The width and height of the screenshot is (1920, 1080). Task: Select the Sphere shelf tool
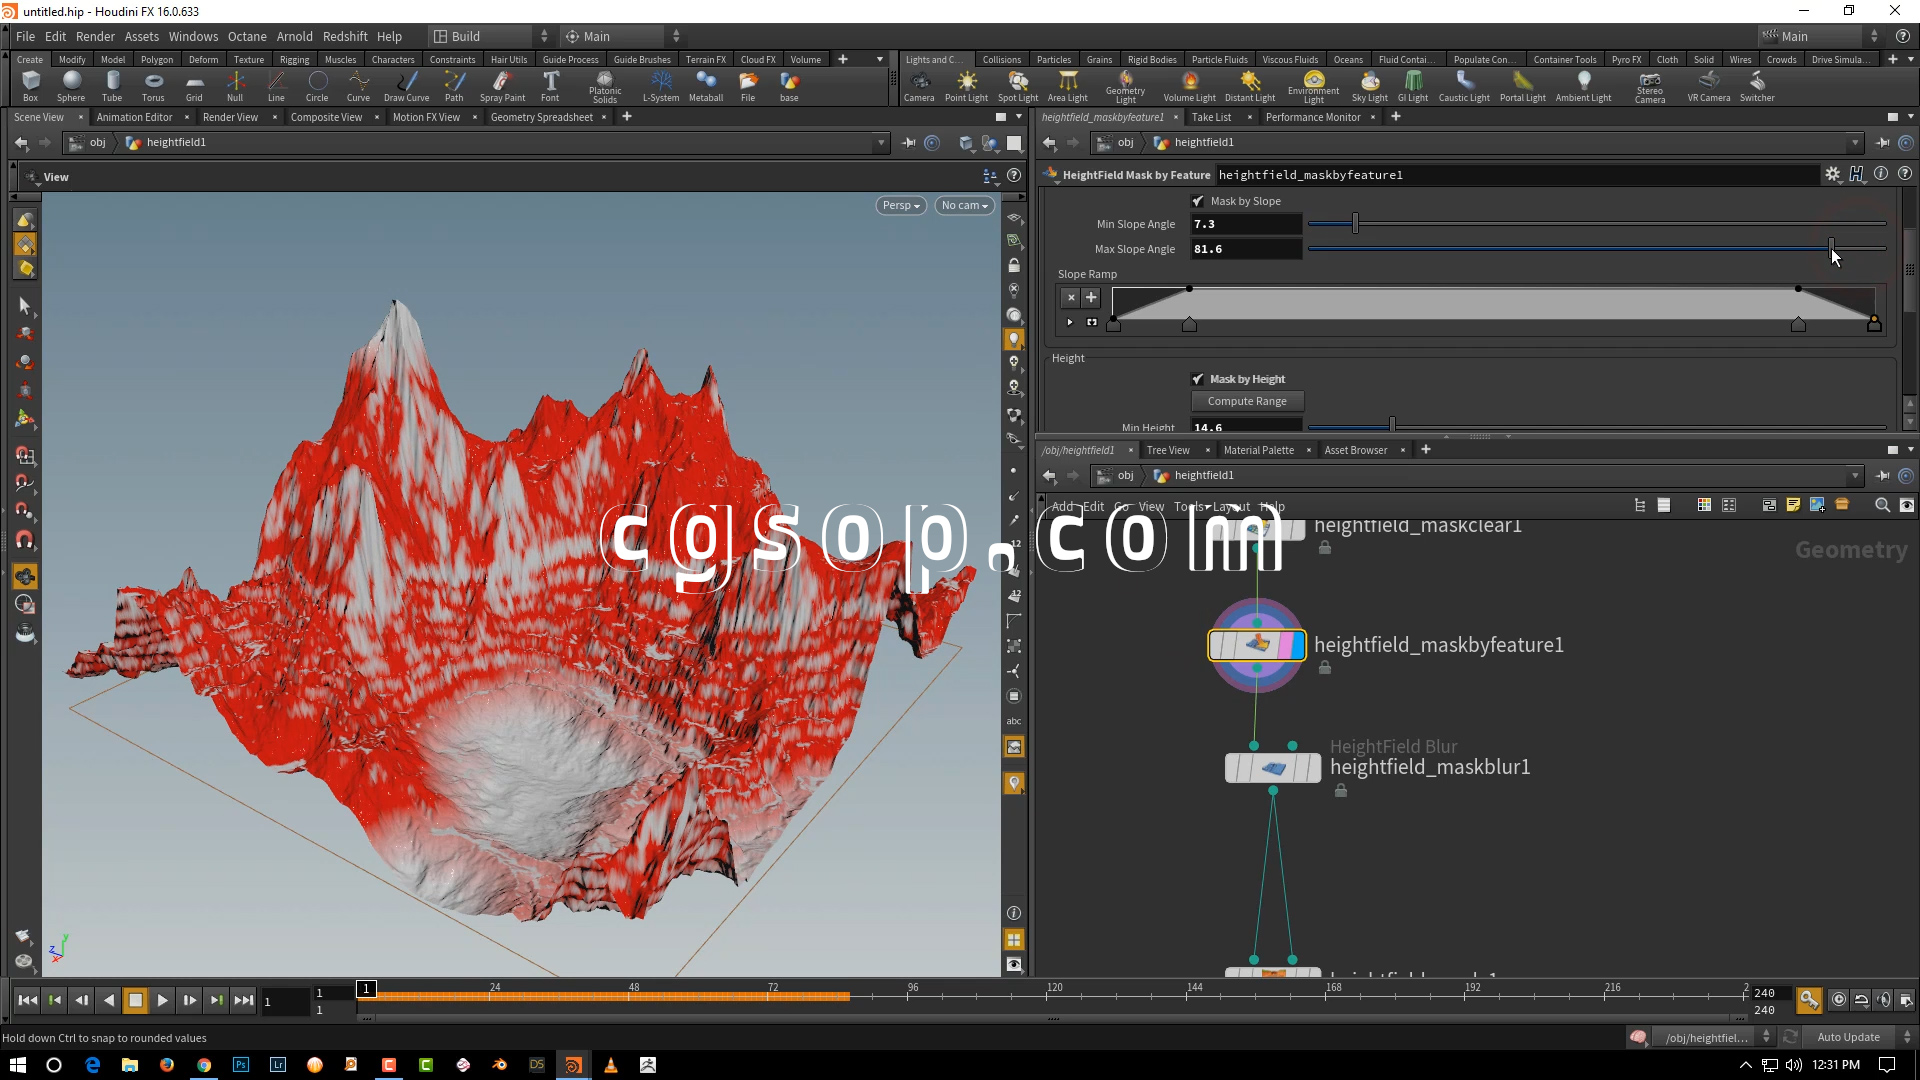tap(71, 85)
